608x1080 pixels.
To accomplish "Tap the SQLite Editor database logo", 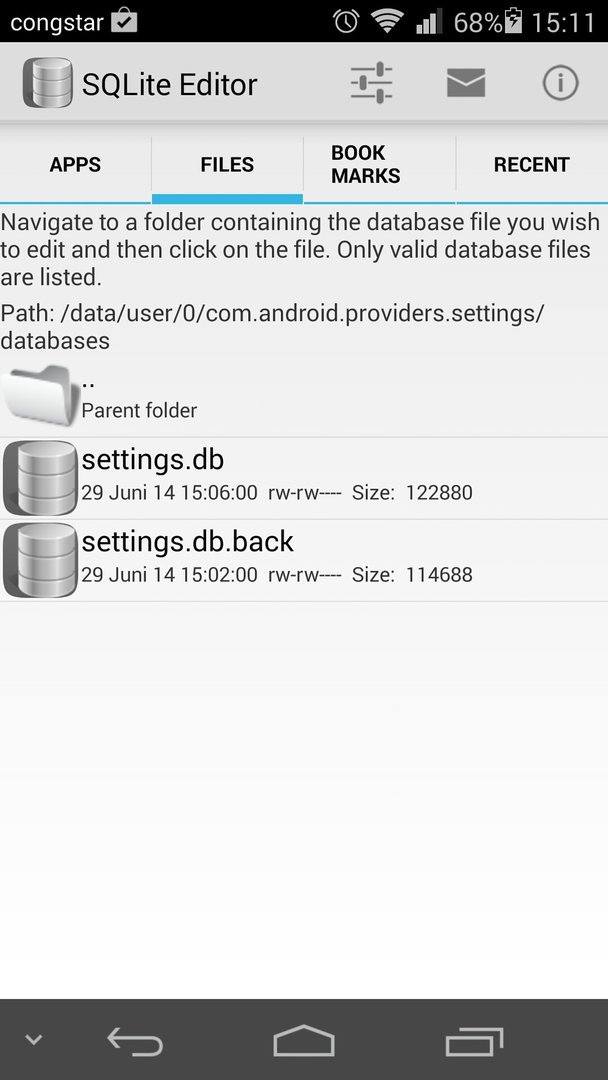I will pos(48,83).
